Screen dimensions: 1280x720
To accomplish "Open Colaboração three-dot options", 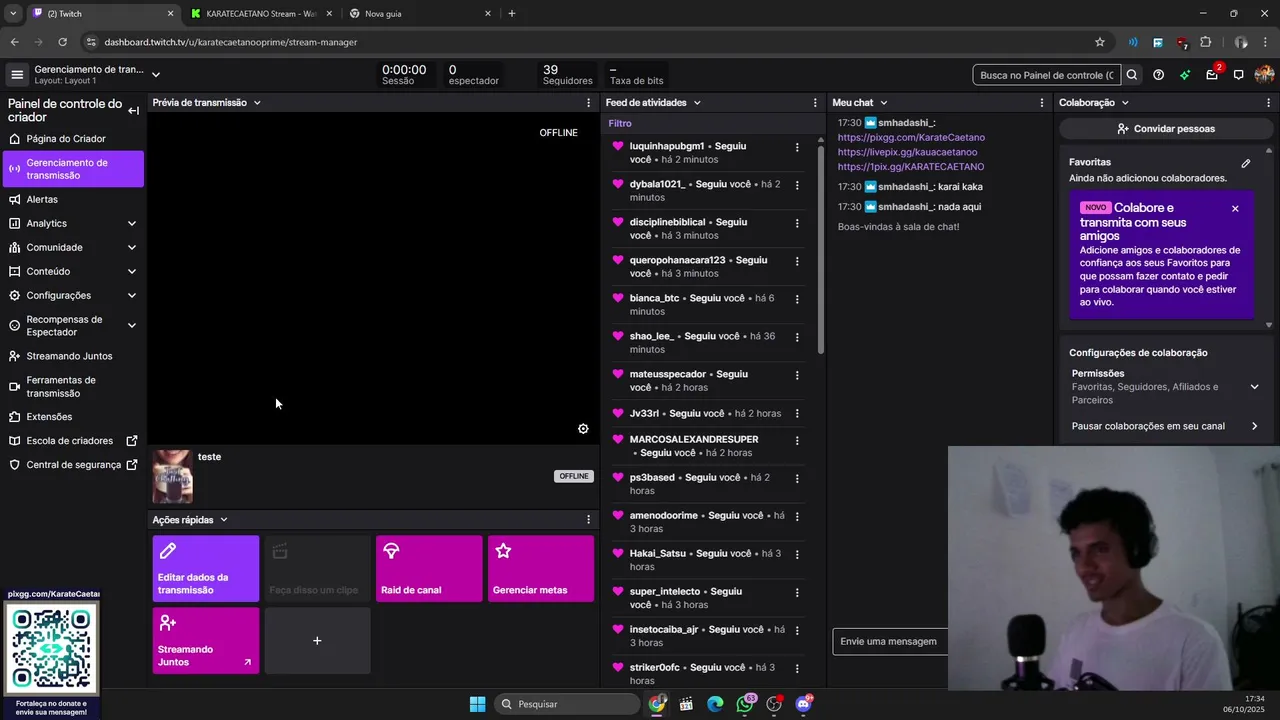I will point(1268,103).
